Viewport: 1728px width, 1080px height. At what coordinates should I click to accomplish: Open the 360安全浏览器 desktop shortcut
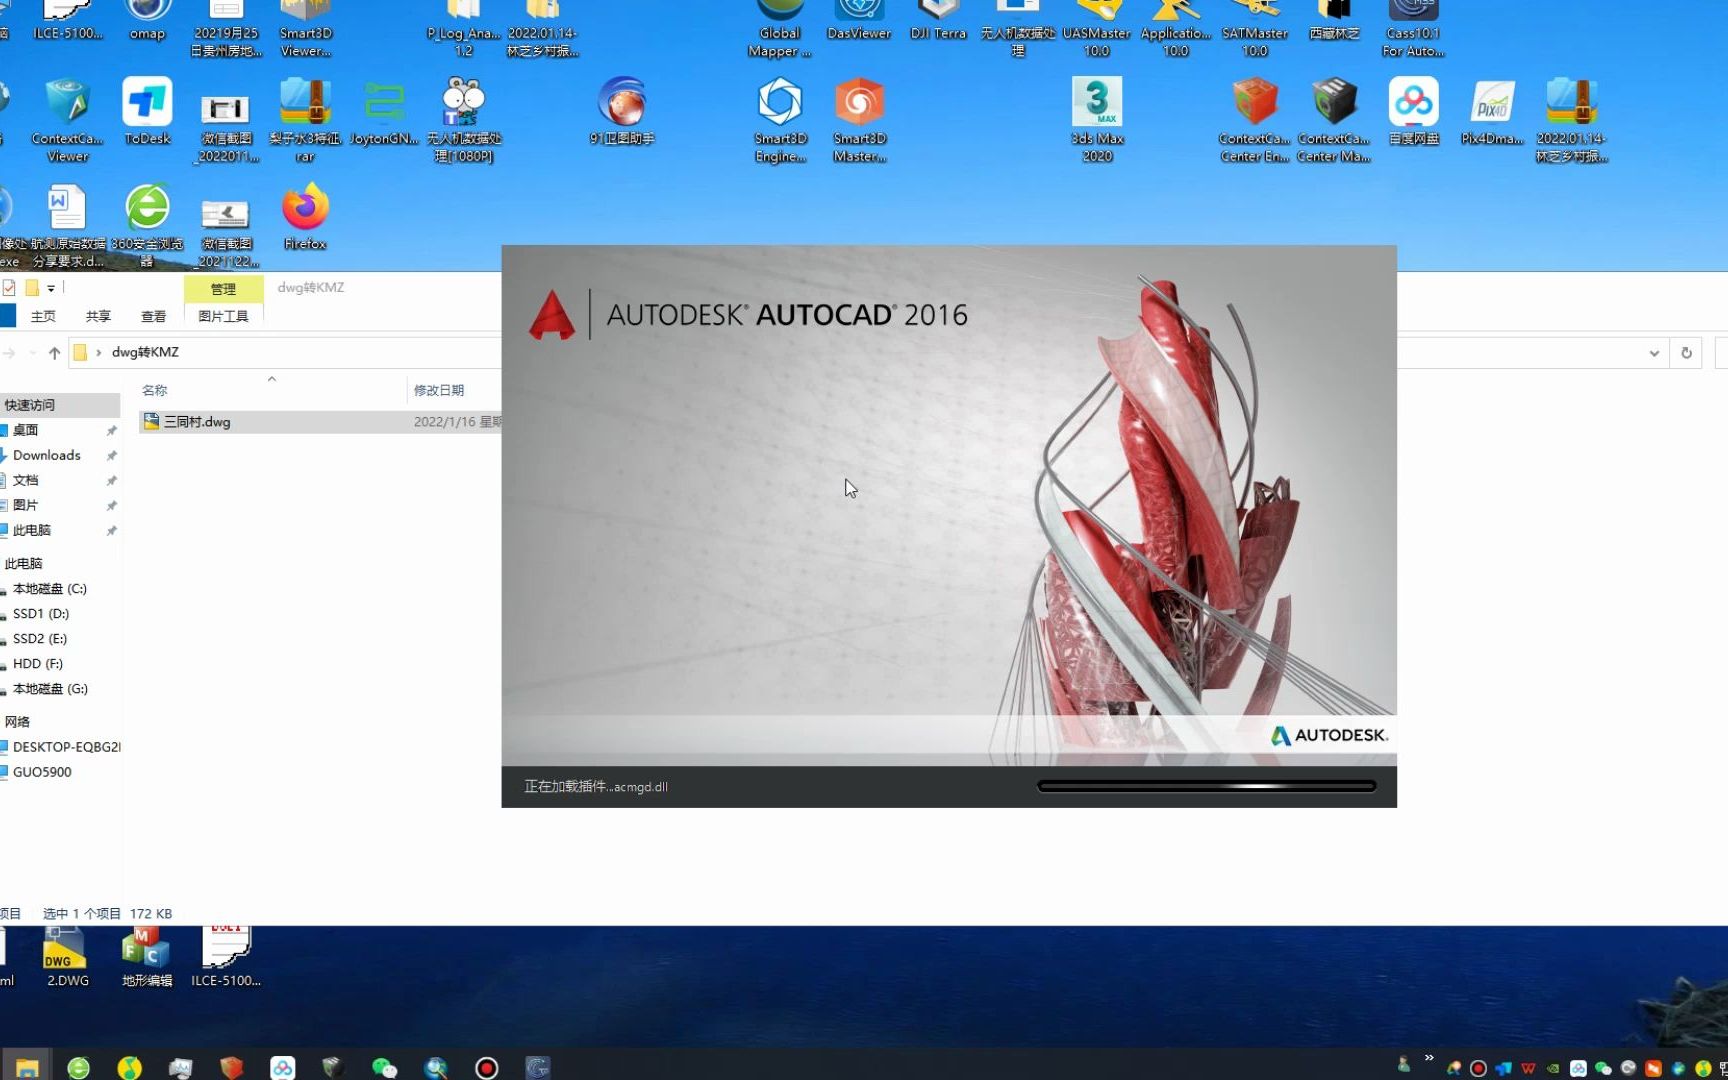[147, 225]
